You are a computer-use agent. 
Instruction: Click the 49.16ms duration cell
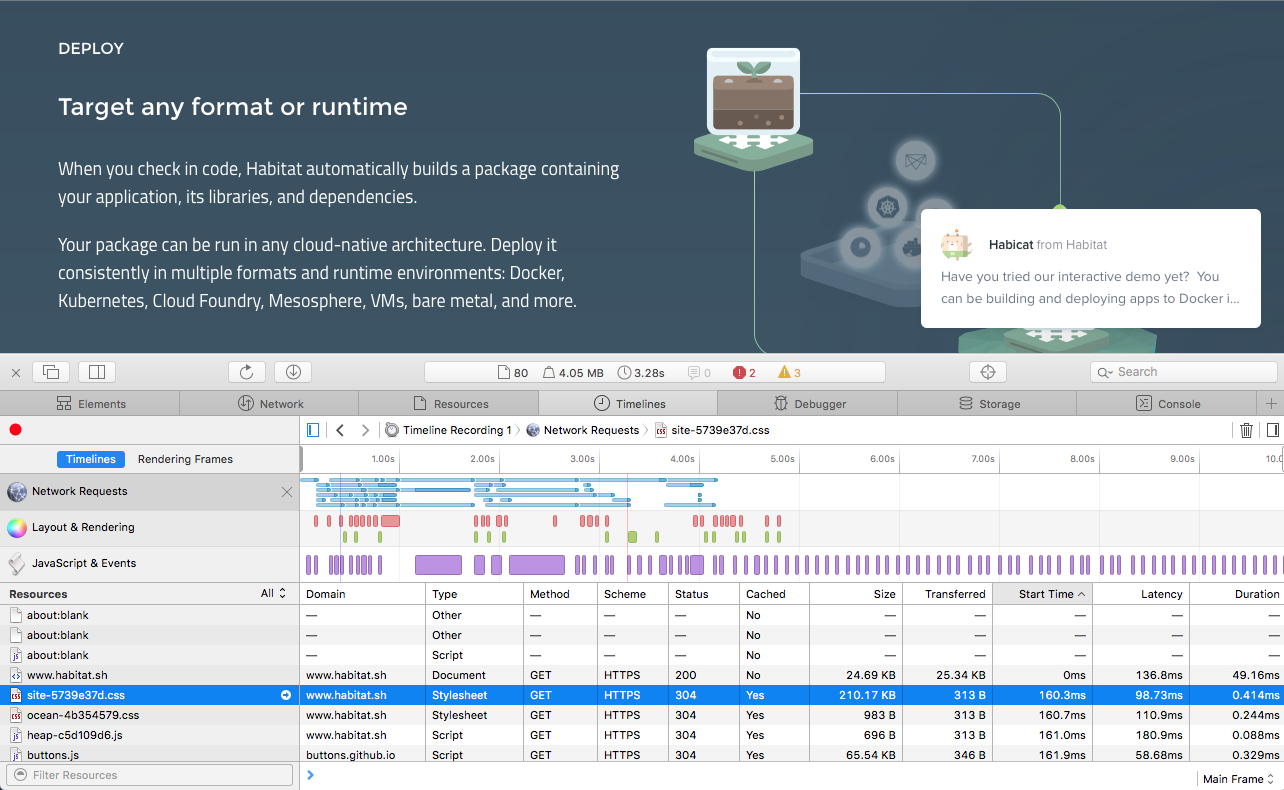click(x=1237, y=675)
